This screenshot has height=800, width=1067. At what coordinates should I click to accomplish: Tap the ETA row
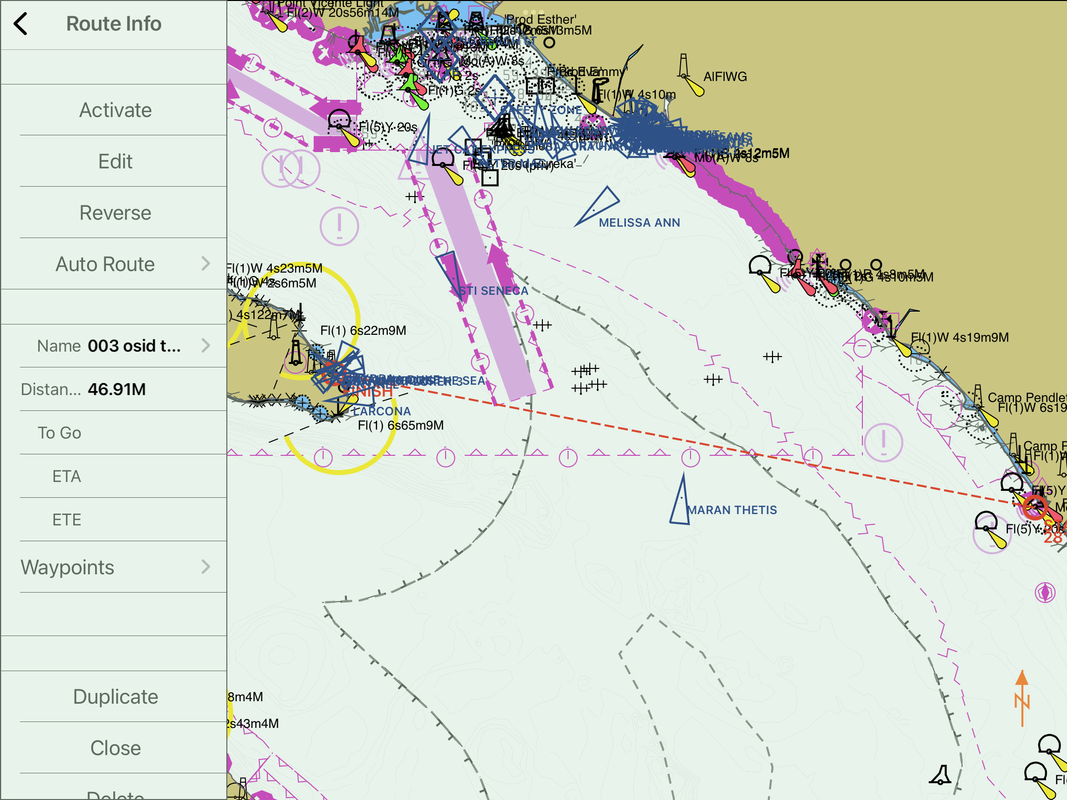pos(113,476)
